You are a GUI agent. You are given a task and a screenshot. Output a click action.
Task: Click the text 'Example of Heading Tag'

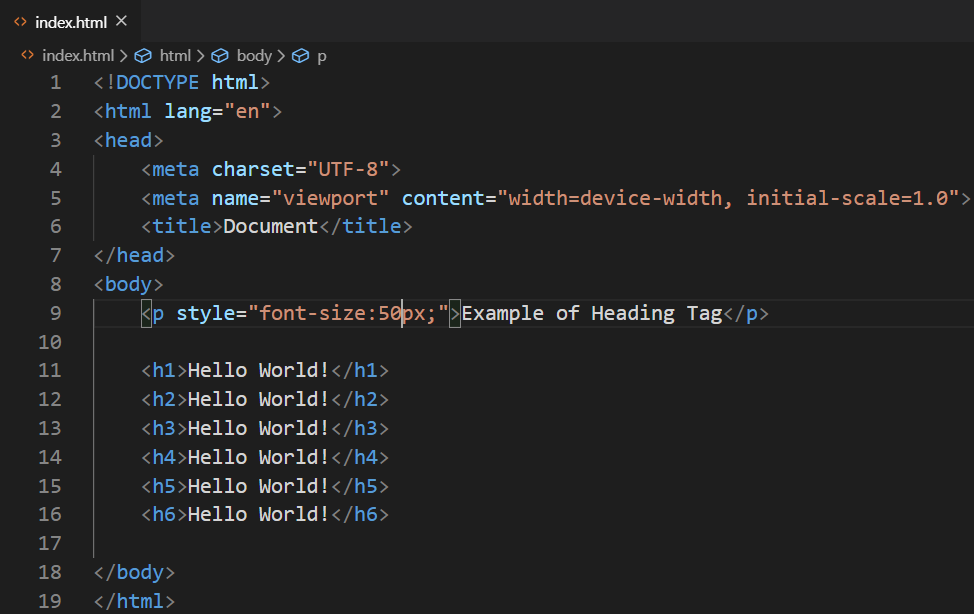point(591,313)
